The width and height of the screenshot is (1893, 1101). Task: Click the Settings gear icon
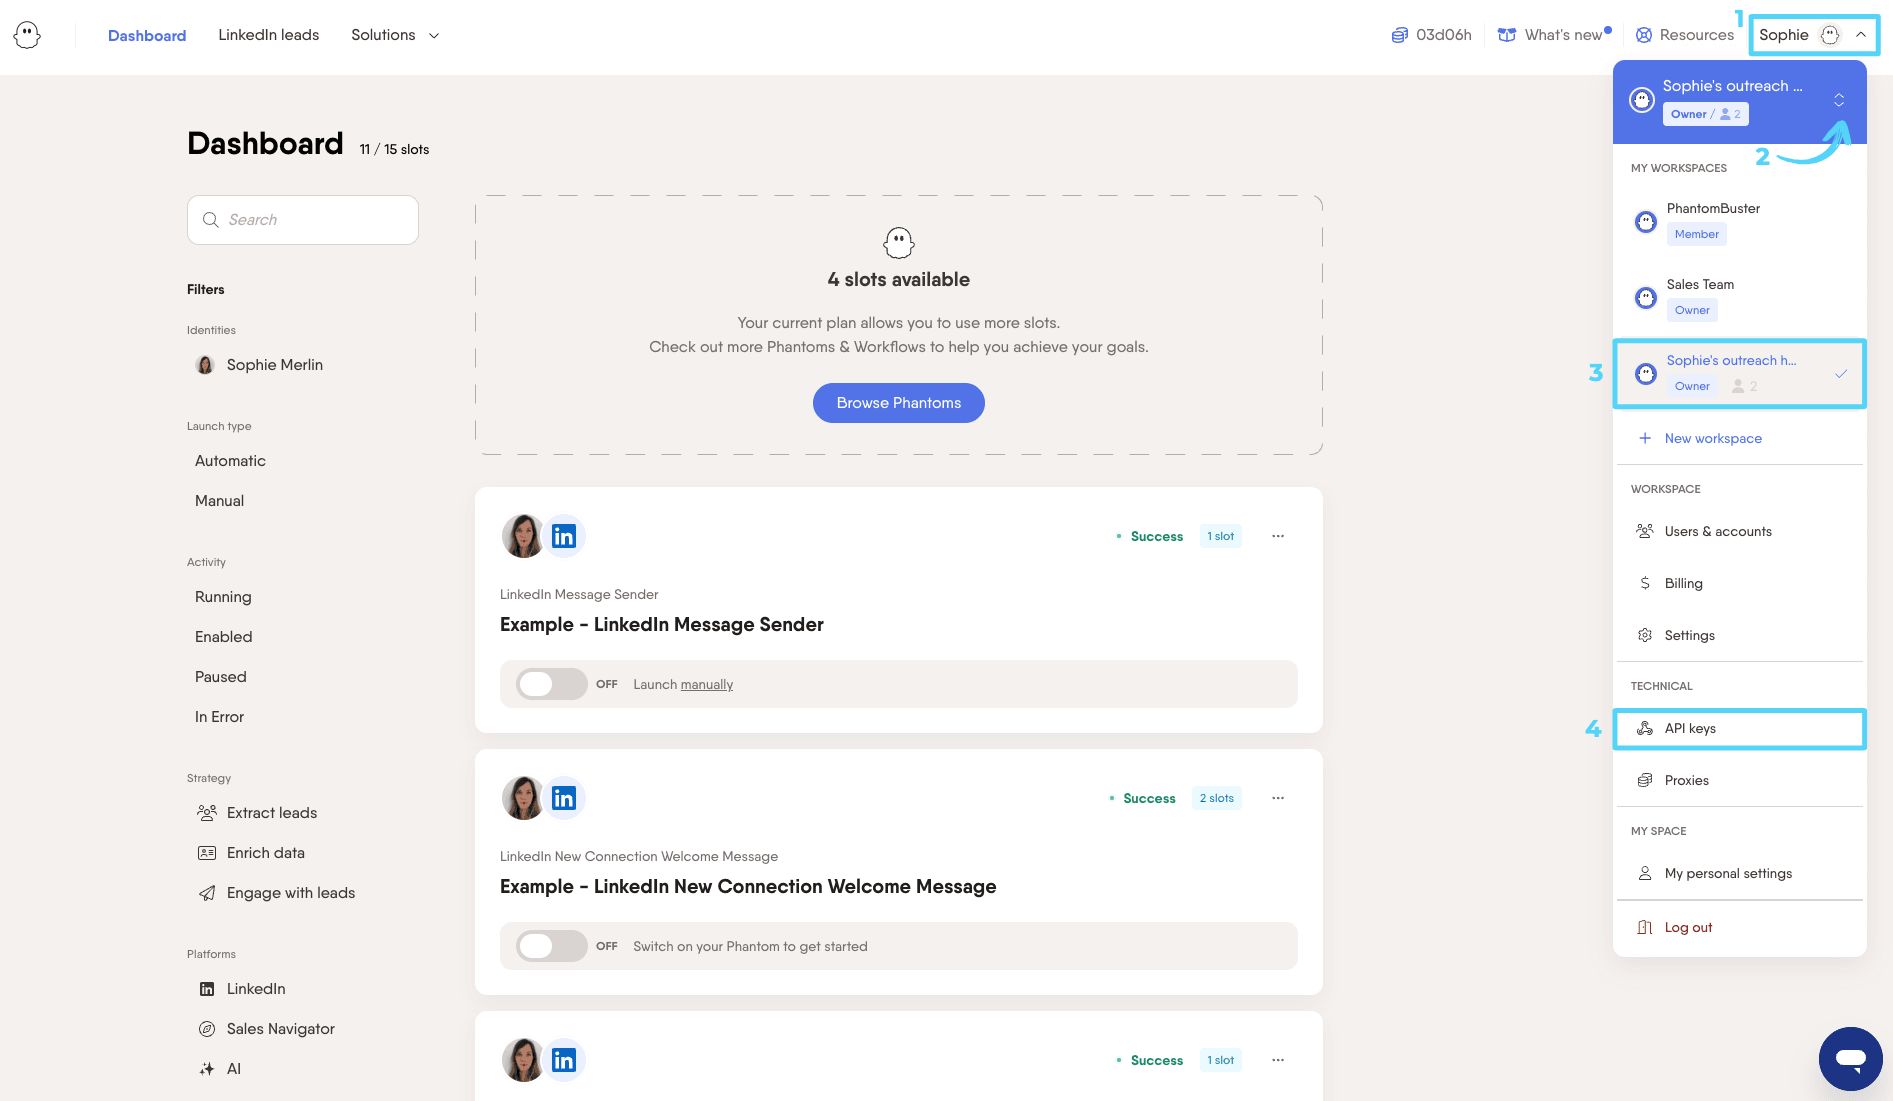(x=1645, y=635)
